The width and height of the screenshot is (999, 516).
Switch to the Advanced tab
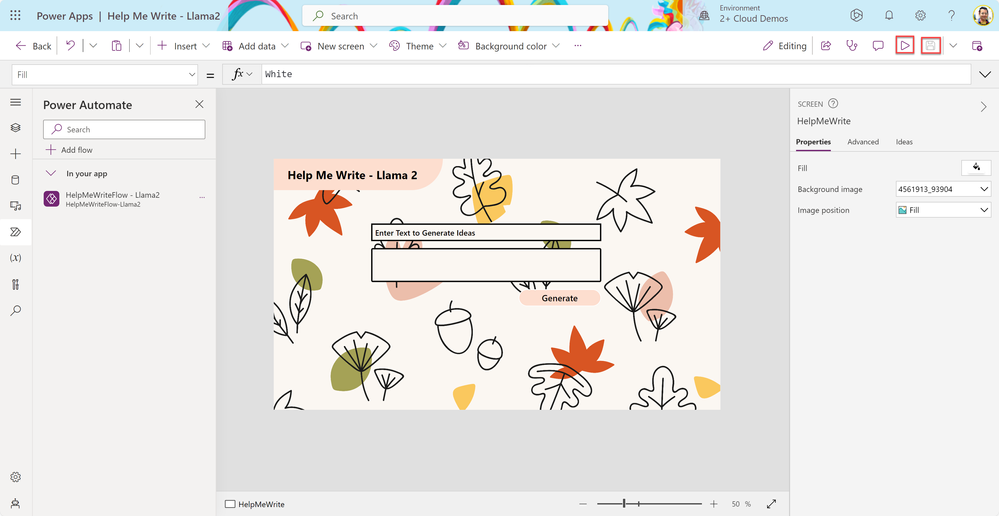point(863,142)
